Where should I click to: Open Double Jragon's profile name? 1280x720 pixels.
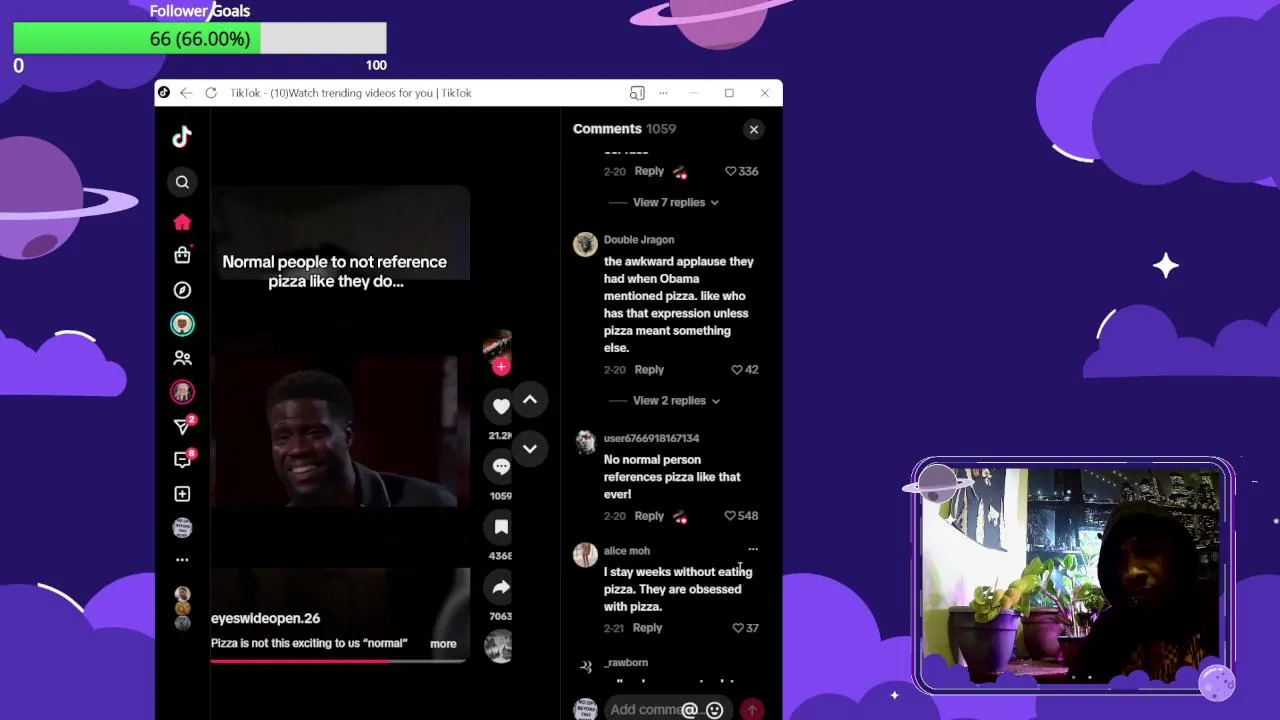pos(639,240)
